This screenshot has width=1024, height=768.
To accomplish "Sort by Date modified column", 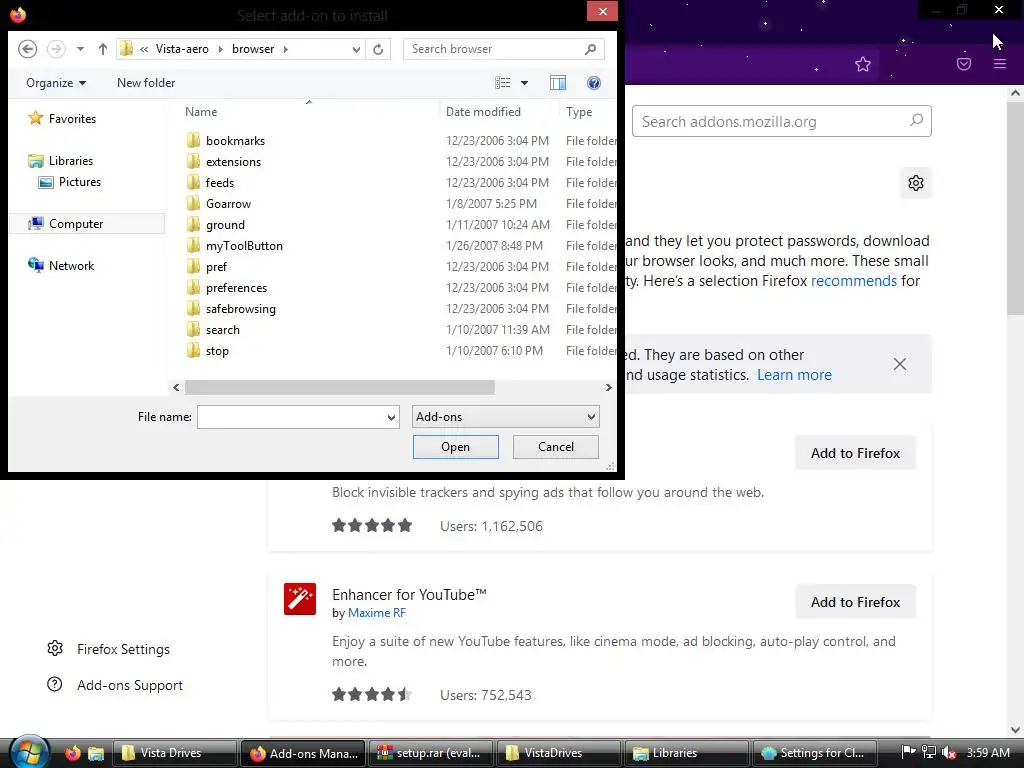I will pos(483,112).
